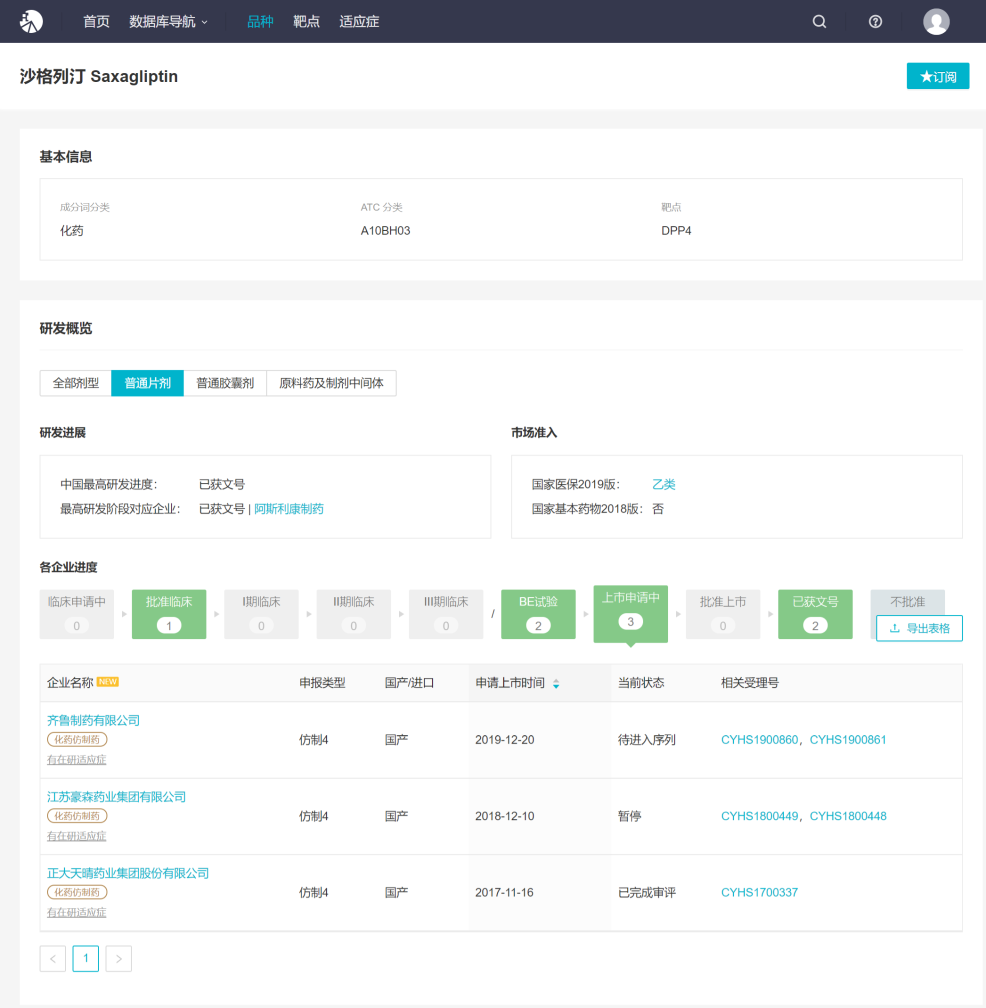Go to the previous page arrow
This screenshot has width=986, height=1008.
coord(53,959)
